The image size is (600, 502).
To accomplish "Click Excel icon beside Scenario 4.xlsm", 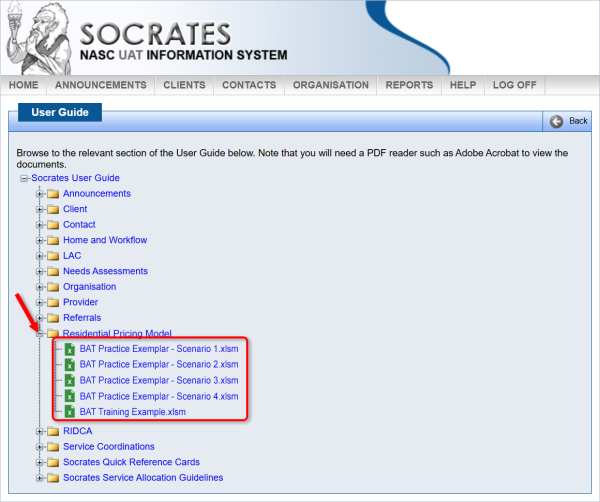I will [x=70, y=396].
